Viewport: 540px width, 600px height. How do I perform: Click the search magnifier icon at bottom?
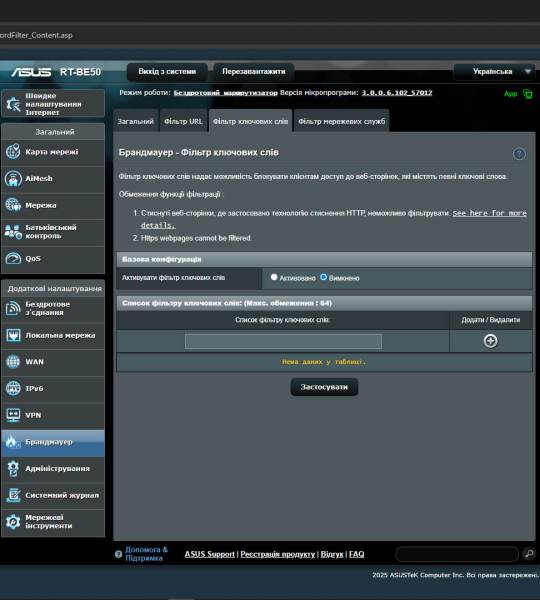(529, 553)
